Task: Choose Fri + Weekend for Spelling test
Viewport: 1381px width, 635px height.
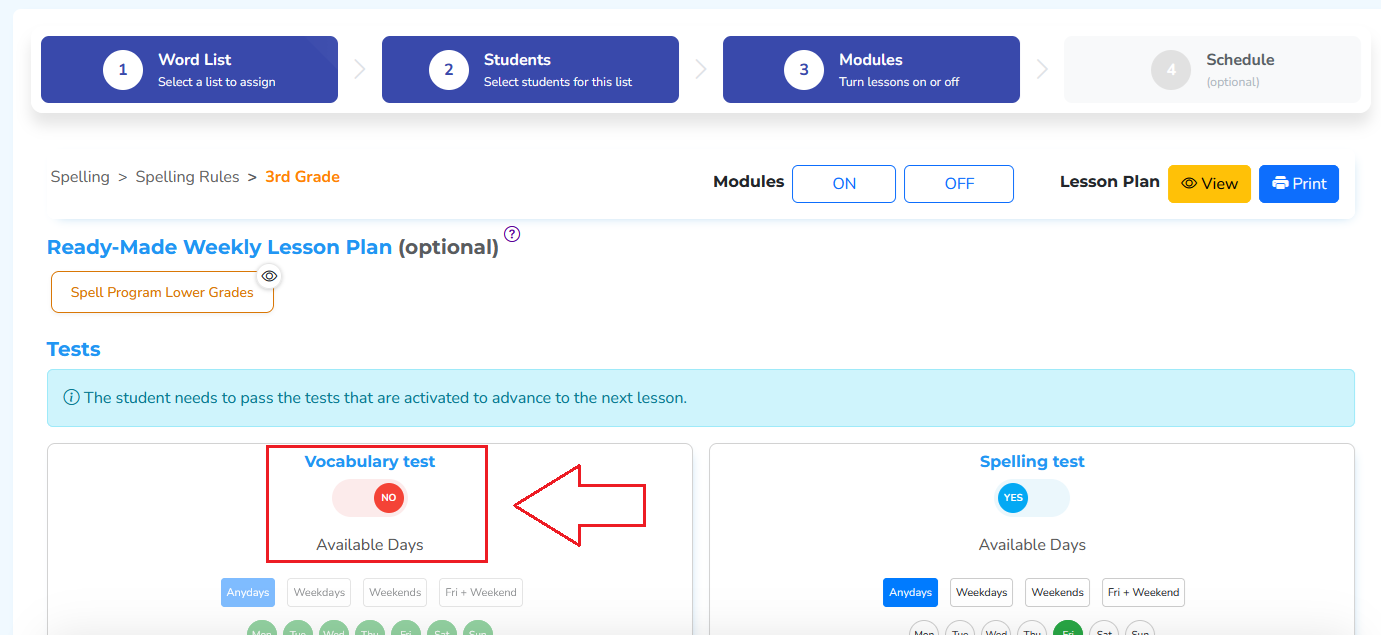Action: pyautogui.click(x=1143, y=592)
